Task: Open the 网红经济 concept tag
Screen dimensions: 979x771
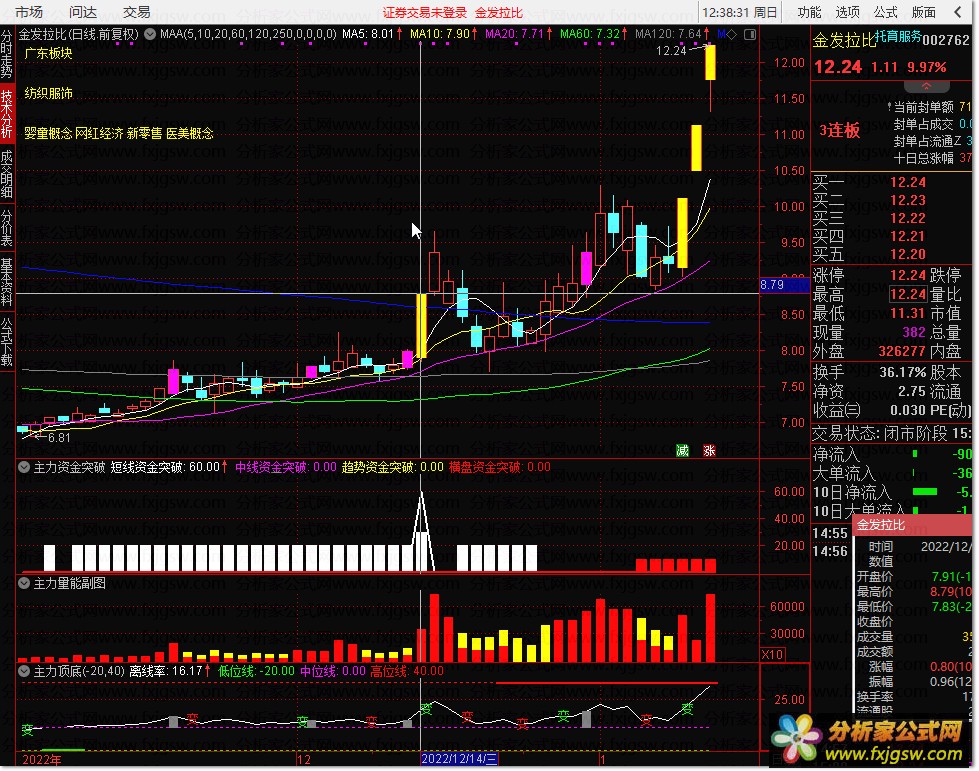Action: click(x=99, y=134)
